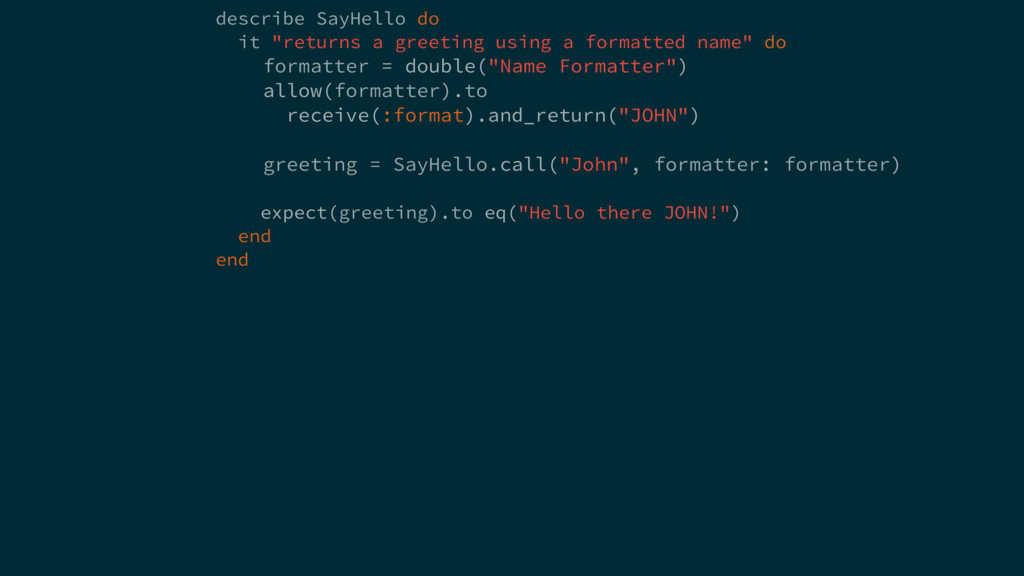This screenshot has width=1024, height=576.
Task: Click the "returns a greeting using a formatted name" string
Action: pyautogui.click(x=512, y=43)
